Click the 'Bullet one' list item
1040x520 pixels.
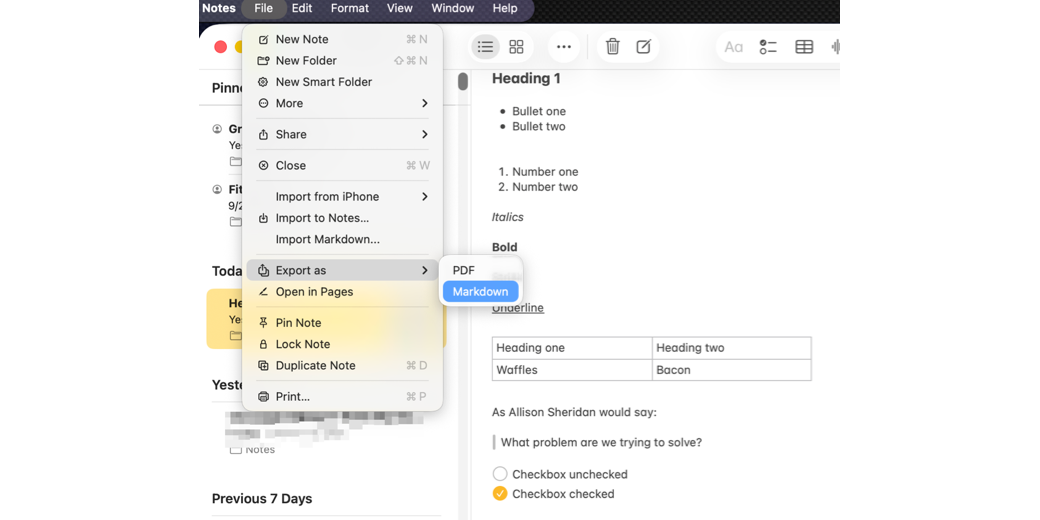pos(539,111)
